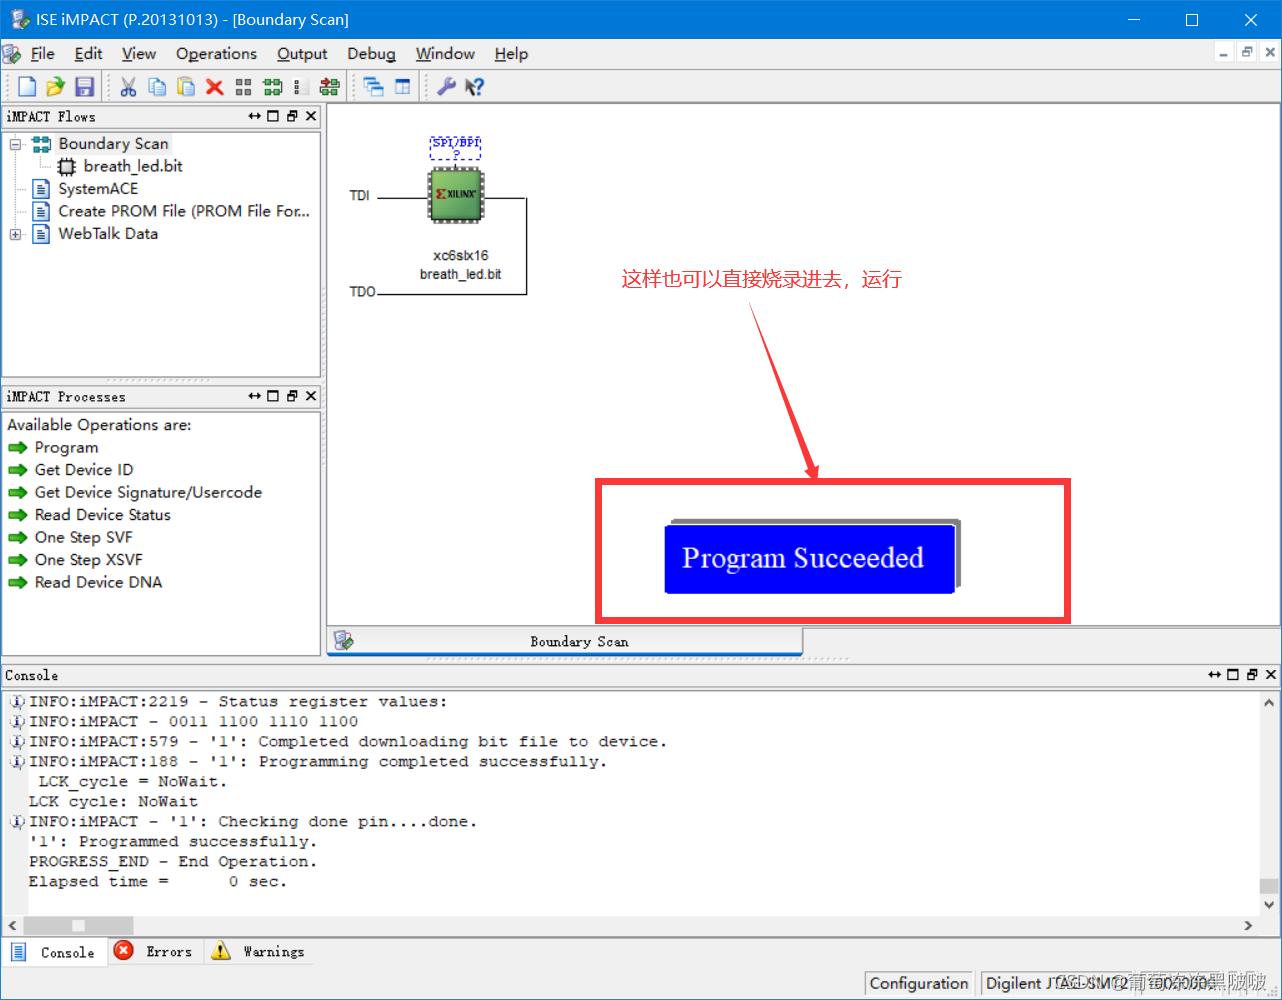Click the console scroll down arrow
Image resolution: width=1282 pixels, height=1000 pixels.
click(1269, 905)
